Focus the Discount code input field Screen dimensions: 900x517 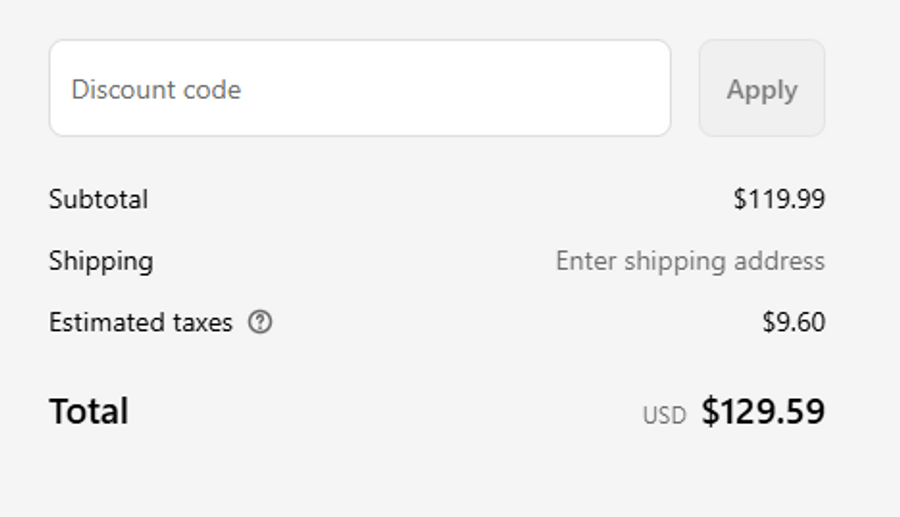[359, 89]
